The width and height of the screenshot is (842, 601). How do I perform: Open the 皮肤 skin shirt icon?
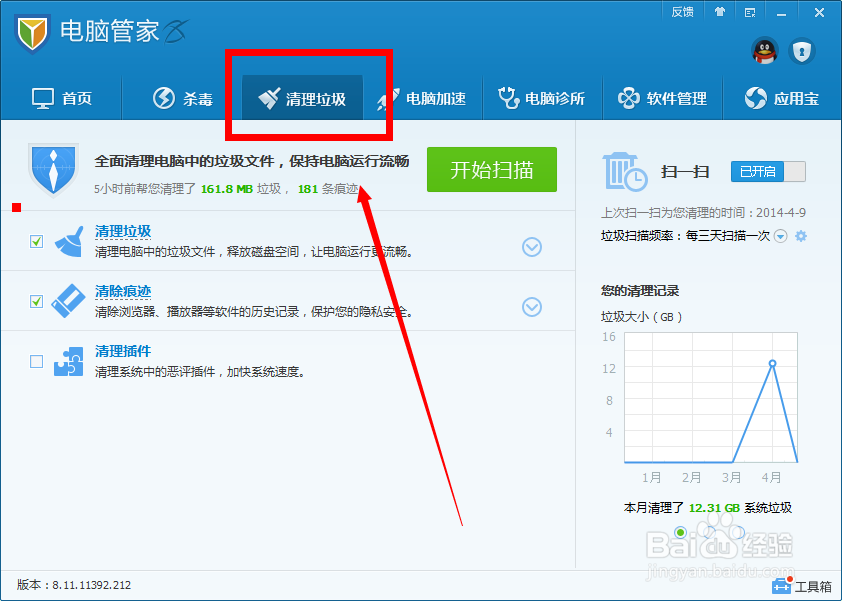click(720, 13)
